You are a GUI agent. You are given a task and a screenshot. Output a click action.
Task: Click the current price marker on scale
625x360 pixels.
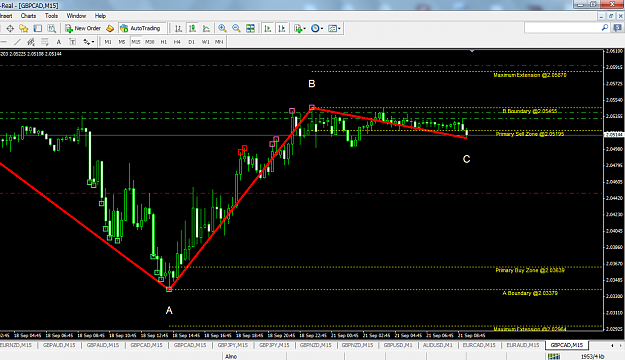[614, 135]
